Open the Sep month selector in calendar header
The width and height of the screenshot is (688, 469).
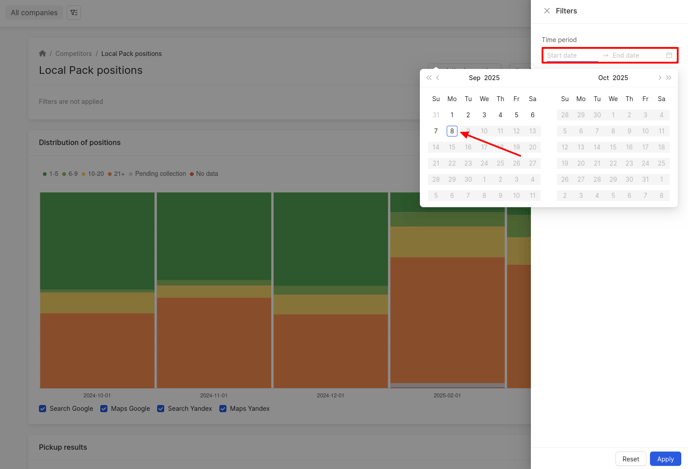click(x=474, y=78)
